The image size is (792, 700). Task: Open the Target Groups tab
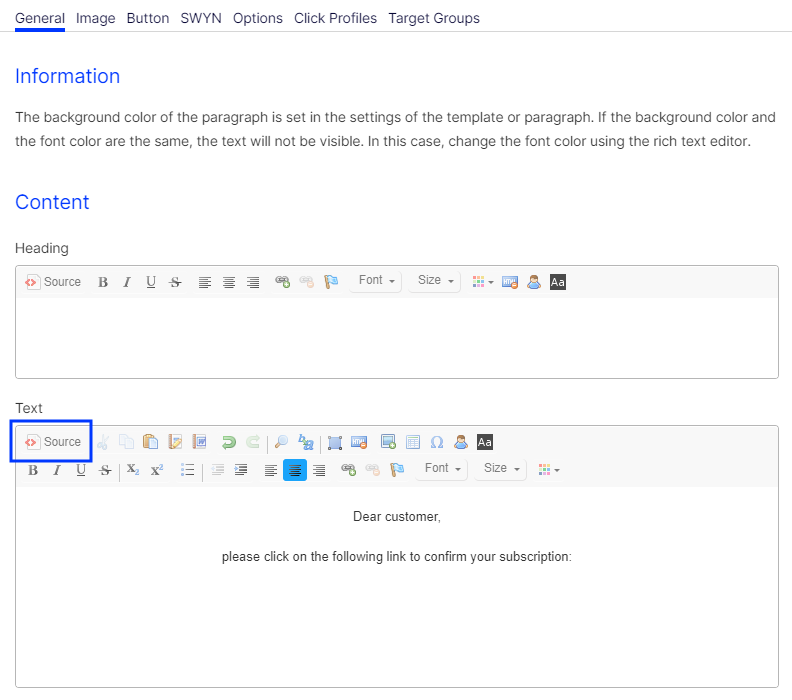(x=434, y=18)
